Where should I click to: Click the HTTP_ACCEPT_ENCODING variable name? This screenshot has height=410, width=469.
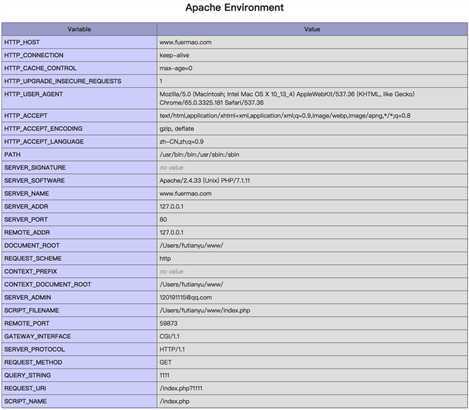coord(43,129)
